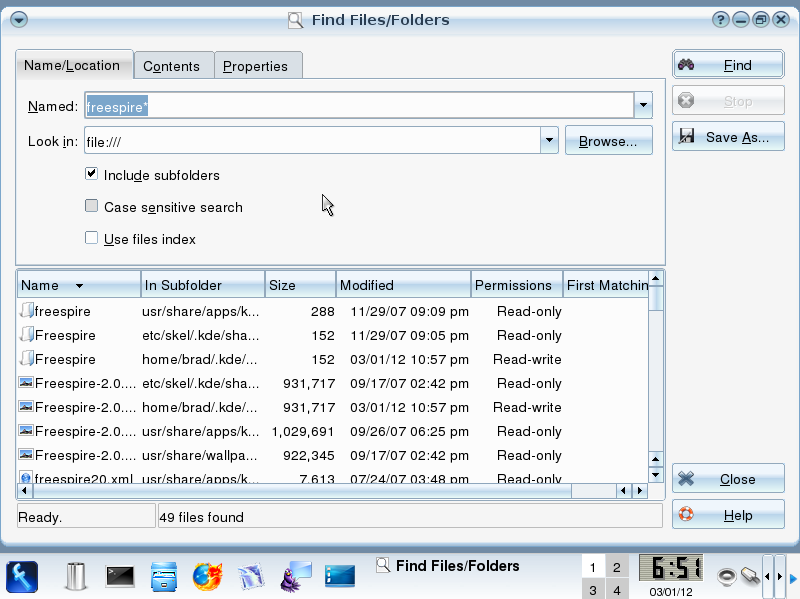The height and width of the screenshot is (599, 800).
Task: Click image icon of 922,345 size file
Action: [26, 454]
